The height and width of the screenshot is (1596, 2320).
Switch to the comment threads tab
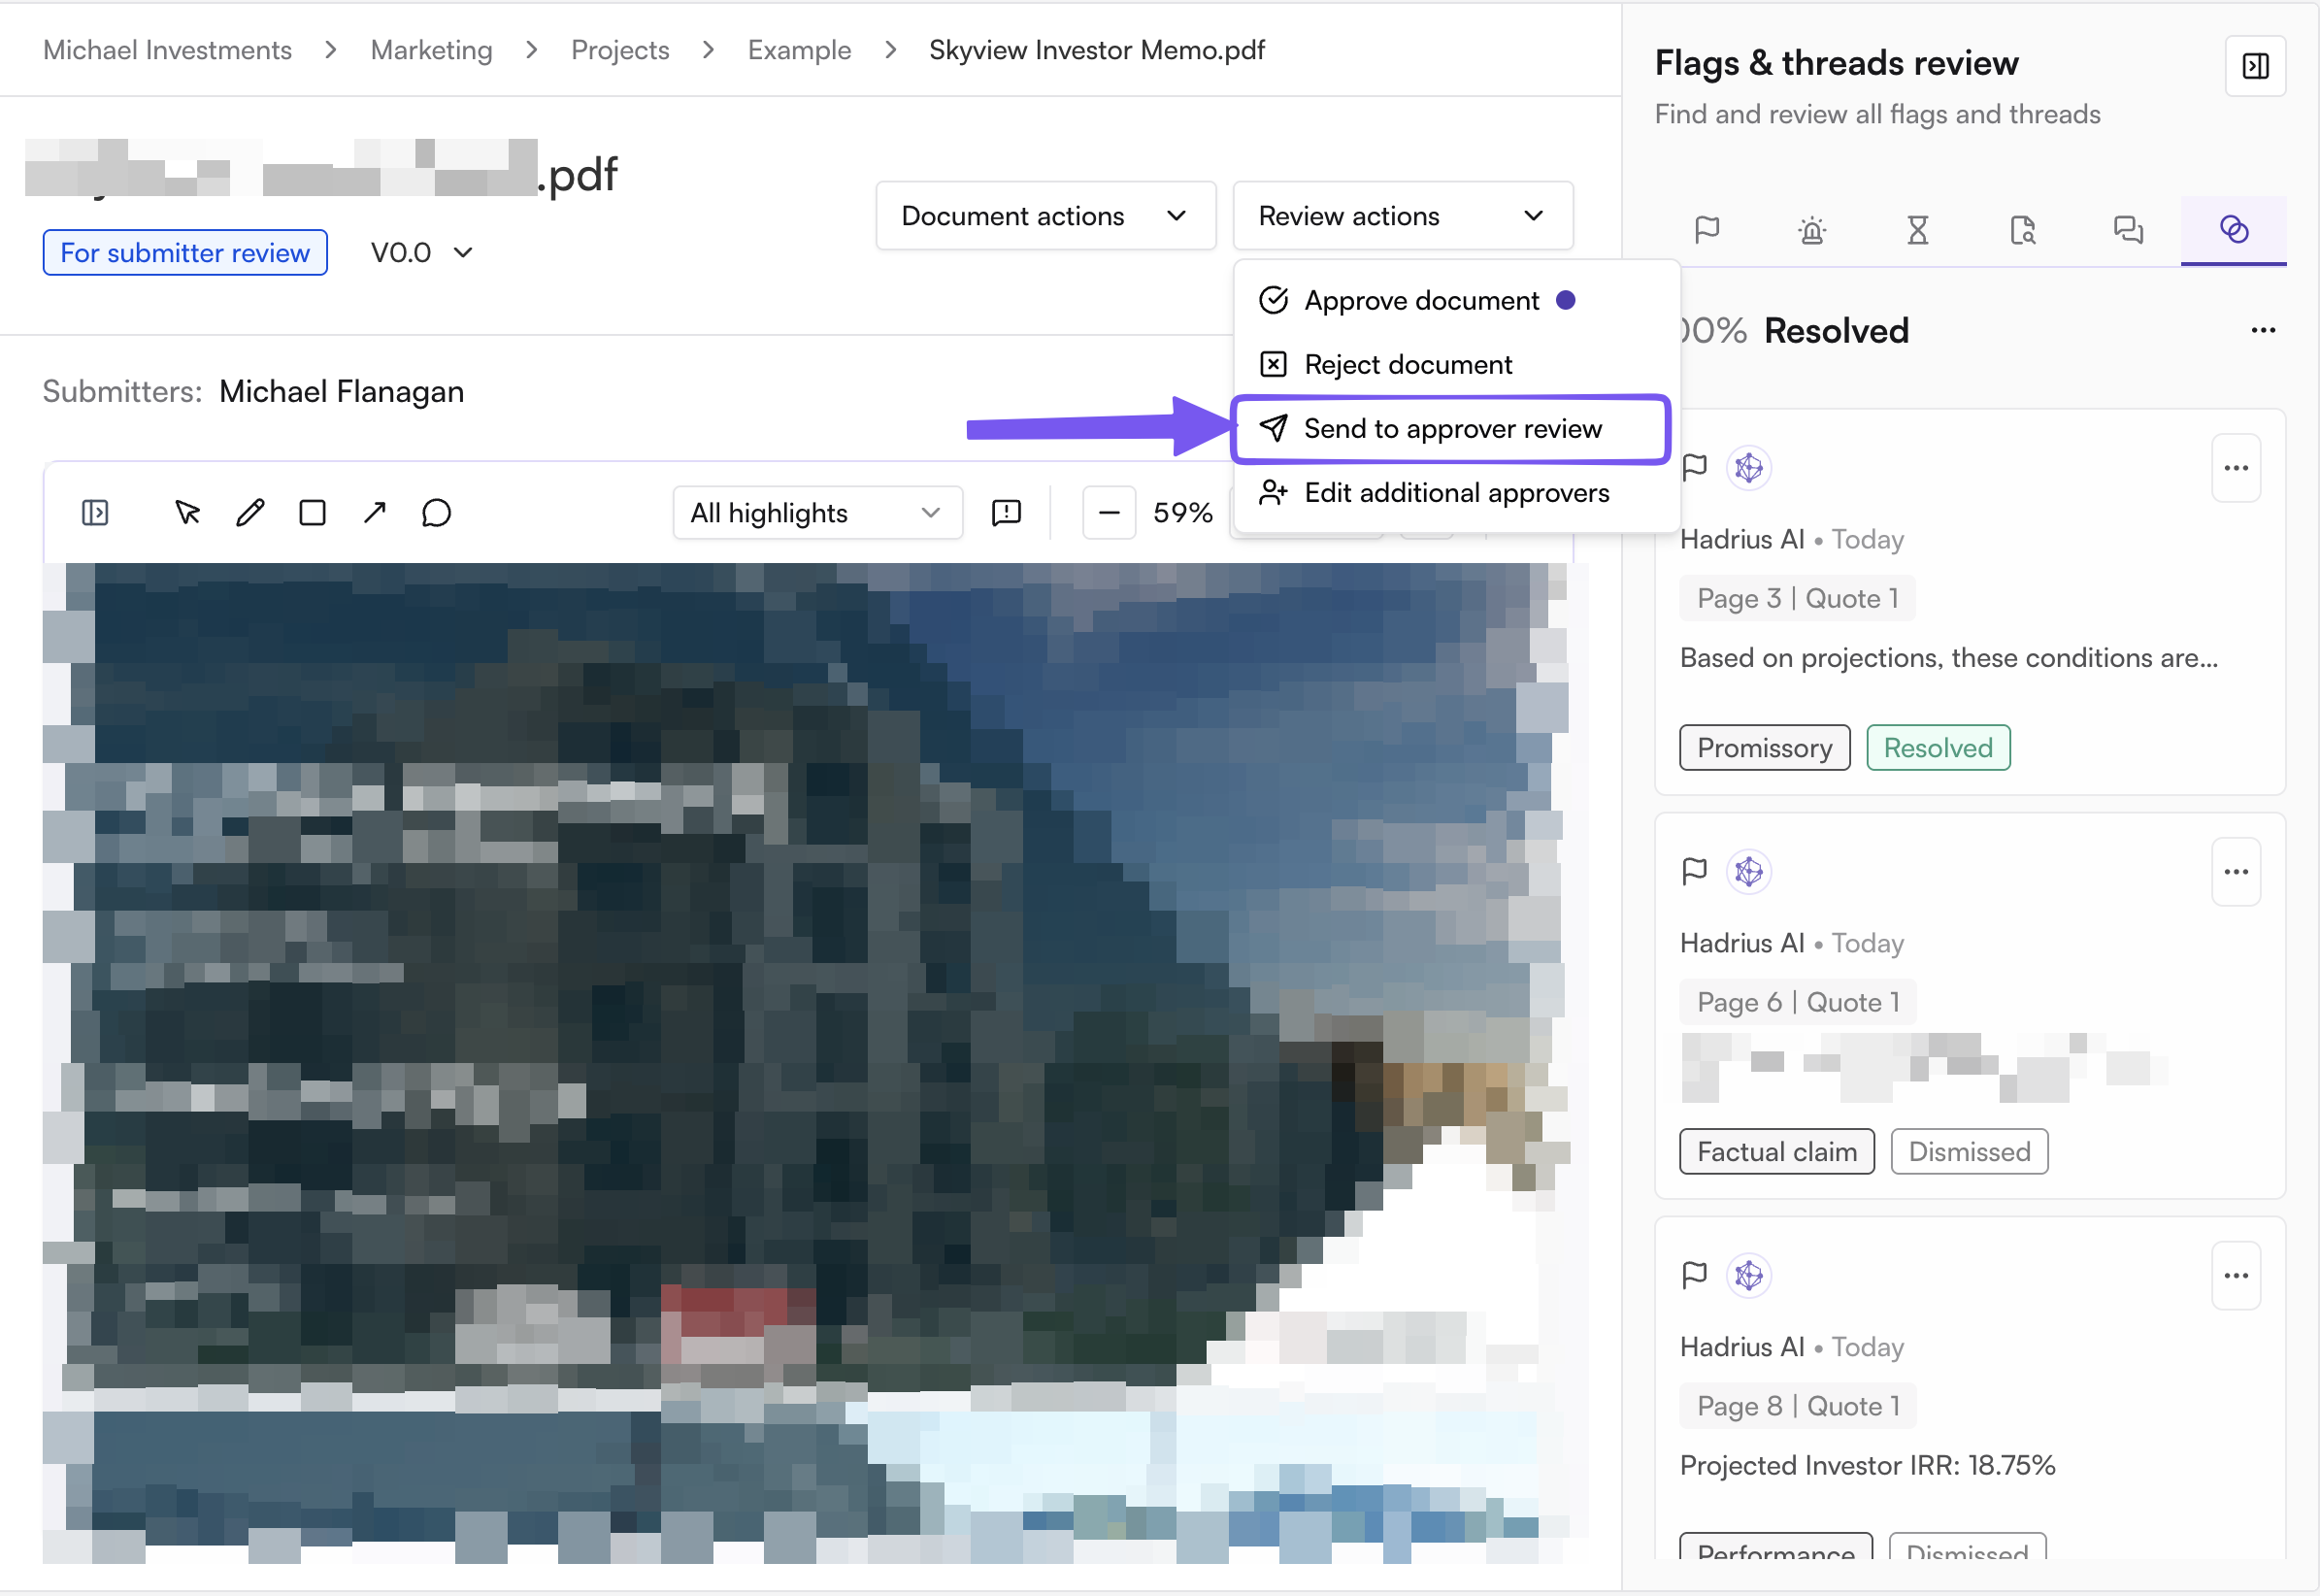(2128, 230)
